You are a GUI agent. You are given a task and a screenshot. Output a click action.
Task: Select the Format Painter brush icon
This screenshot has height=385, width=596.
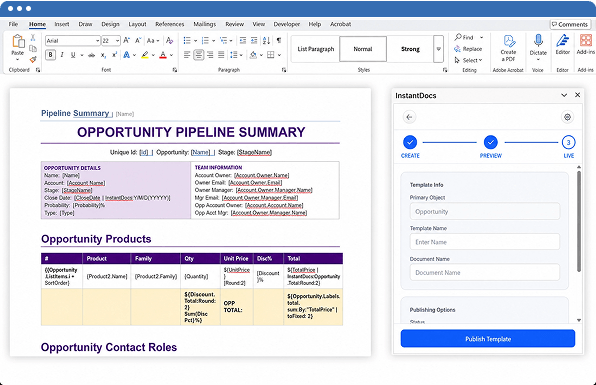pos(33,59)
